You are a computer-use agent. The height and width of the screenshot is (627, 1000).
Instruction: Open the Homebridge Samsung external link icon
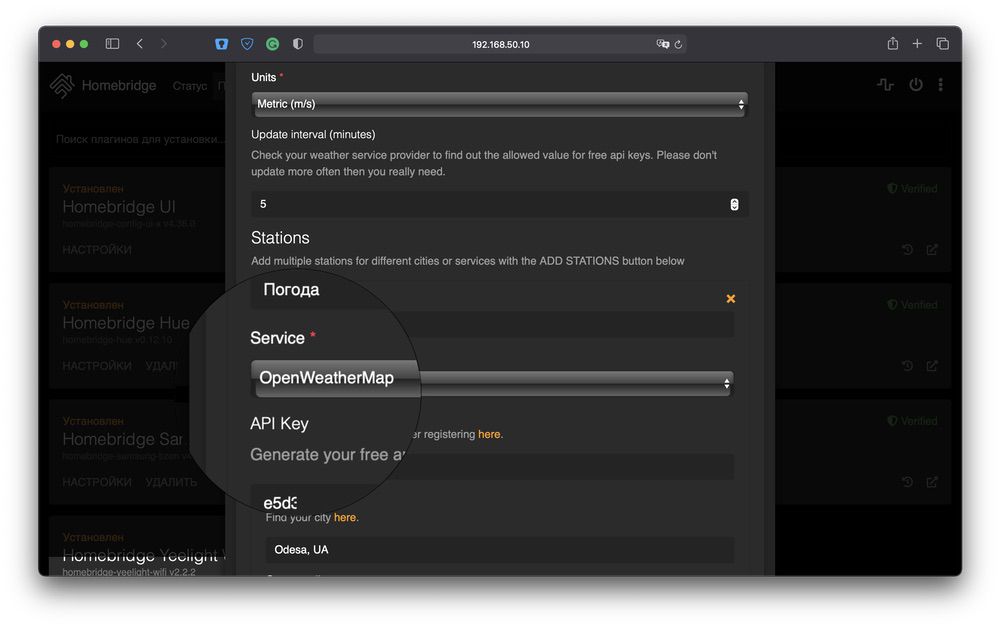pyautogui.click(x=932, y=482)
